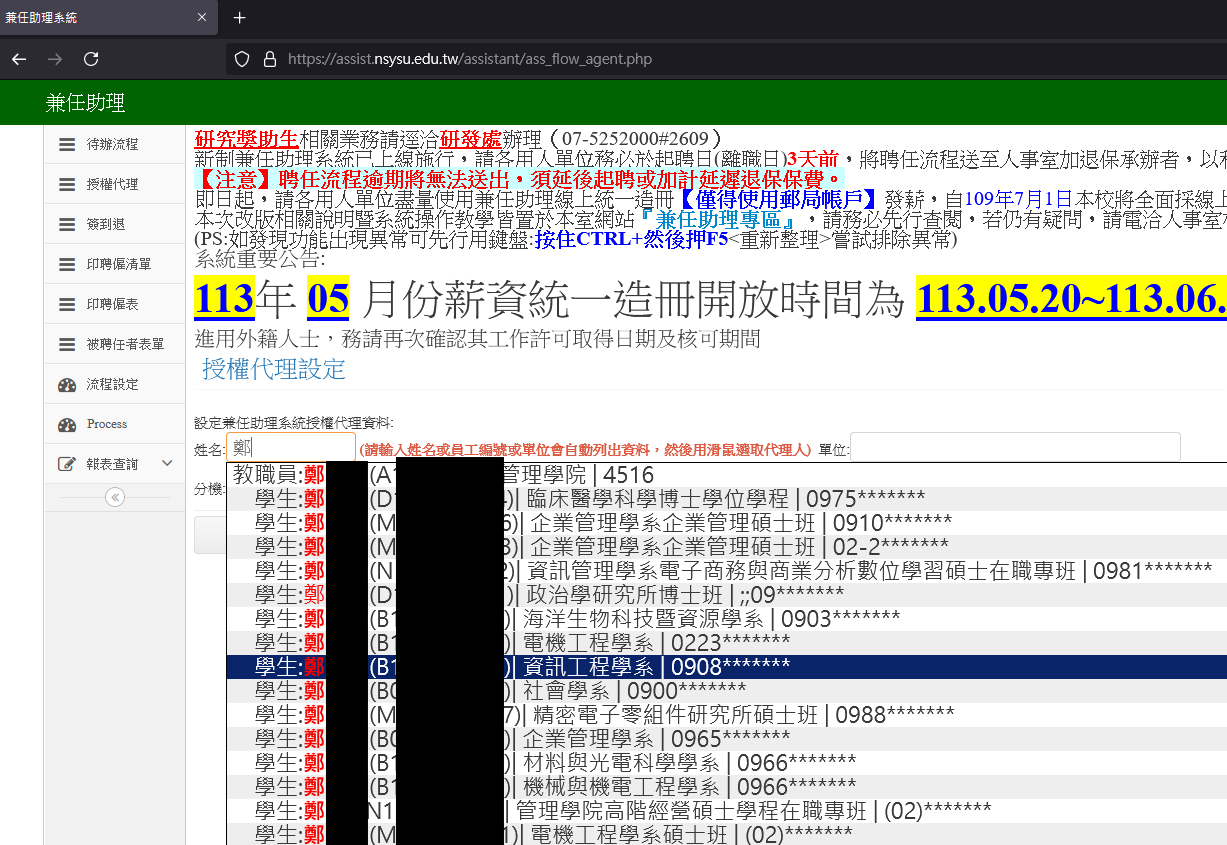Screen dimensions: 1227x845
Task: Select the 海洋生物科技暨資源學系 suggestion
Action: (x=726, y=618)
